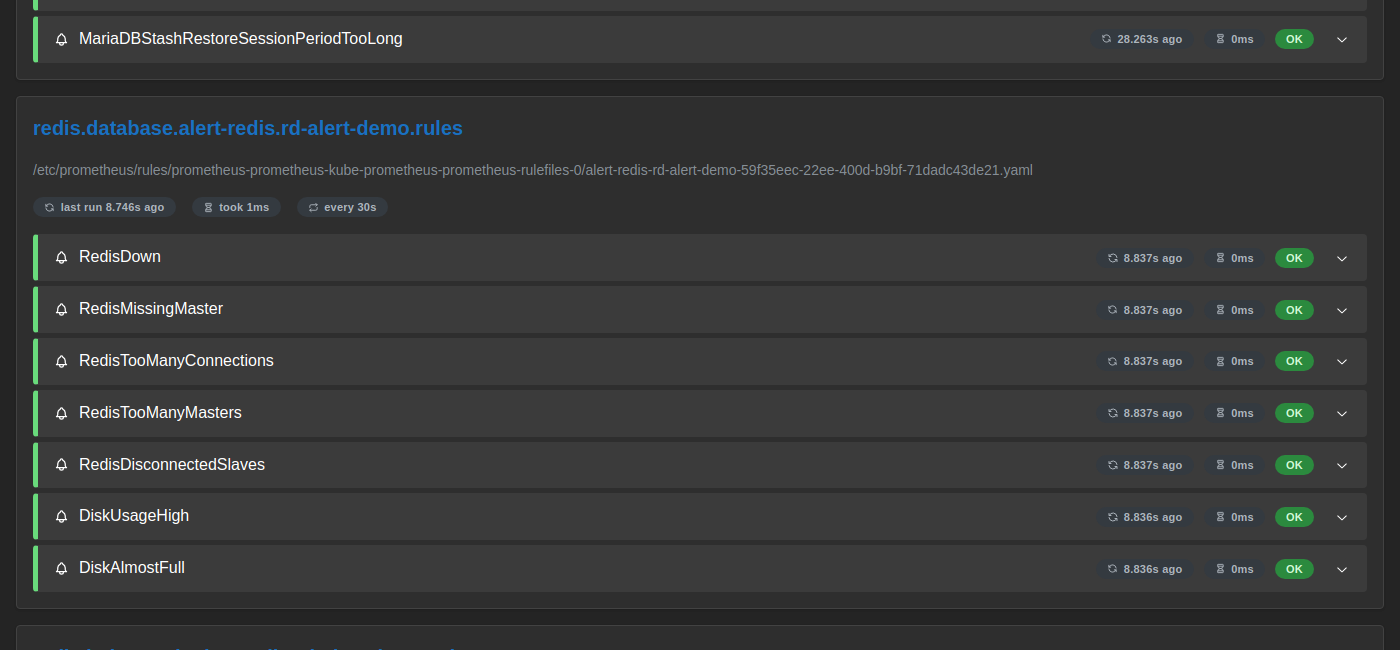Select the DiskUsageHigh rule name
Viewport: 1400px width, 650px height.
tap(134, 516)
